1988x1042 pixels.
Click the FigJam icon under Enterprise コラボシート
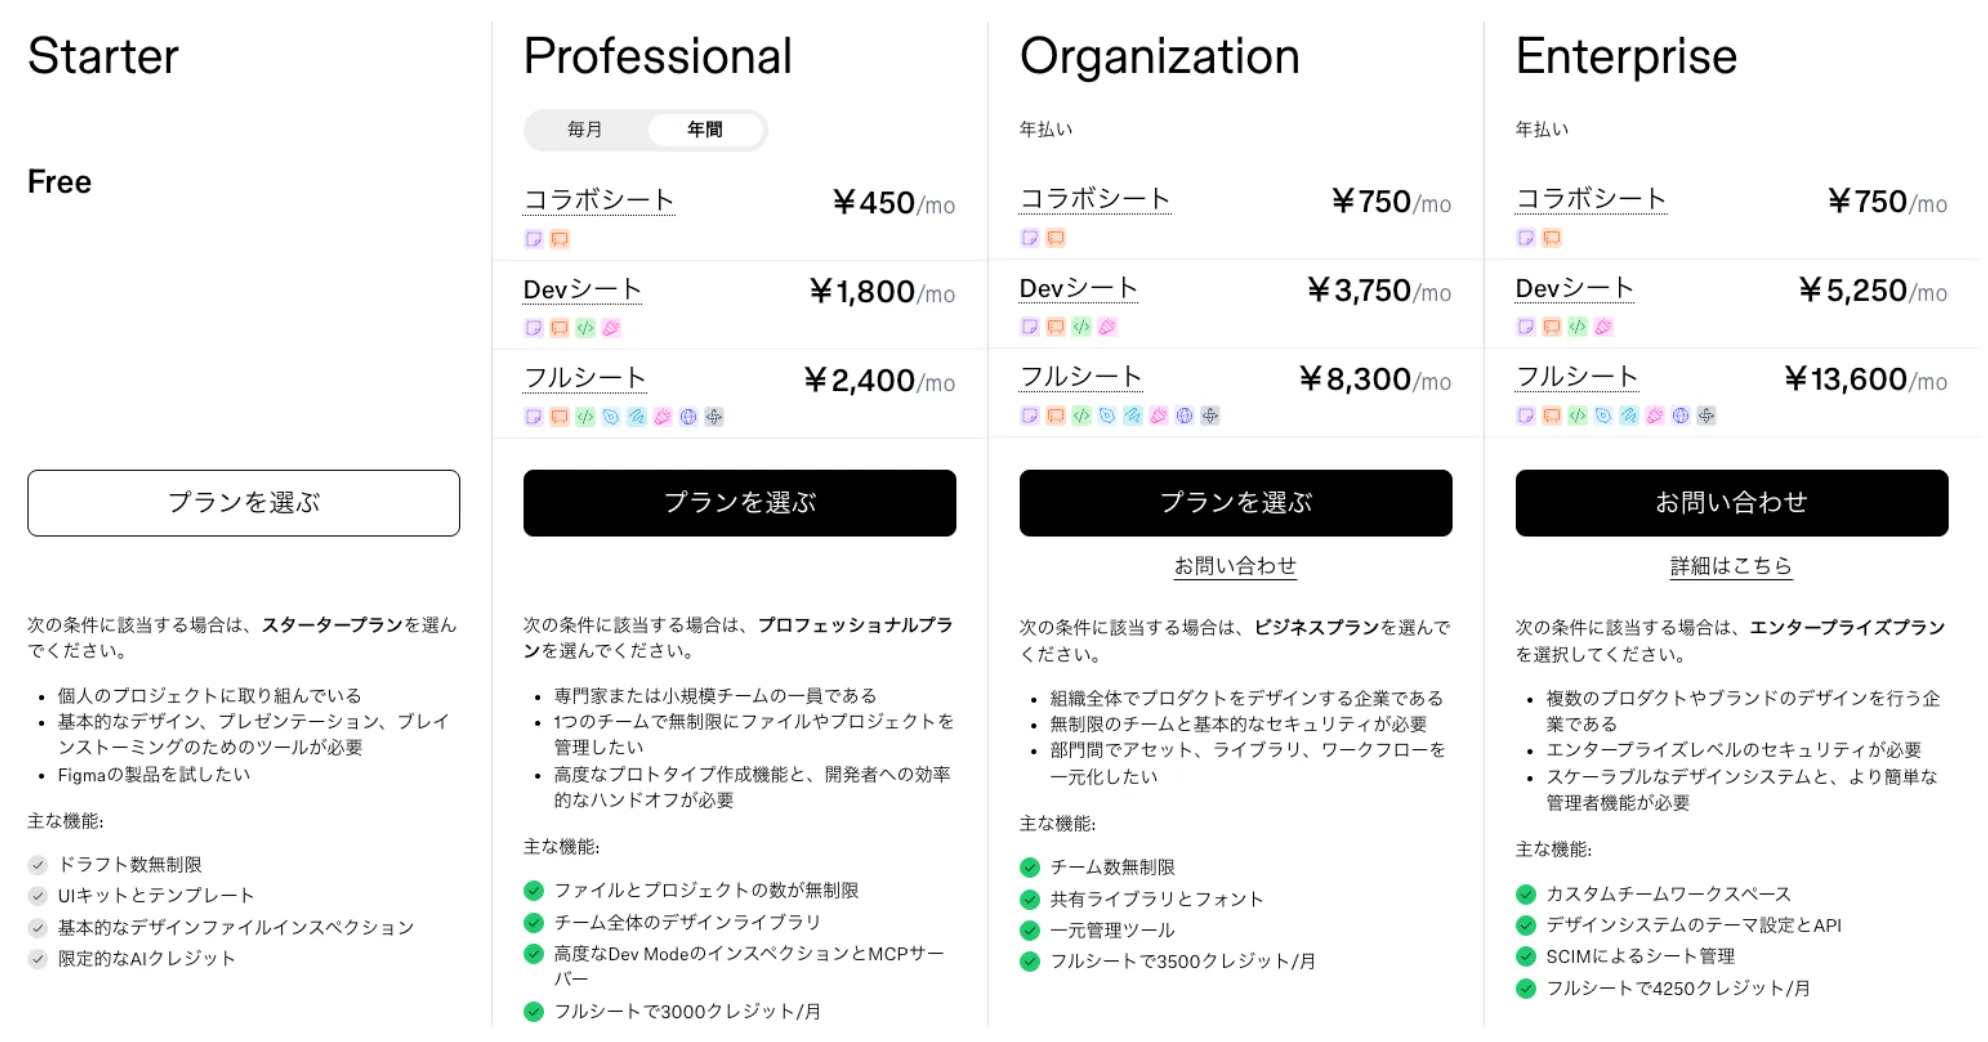(x=1525, y=238)
